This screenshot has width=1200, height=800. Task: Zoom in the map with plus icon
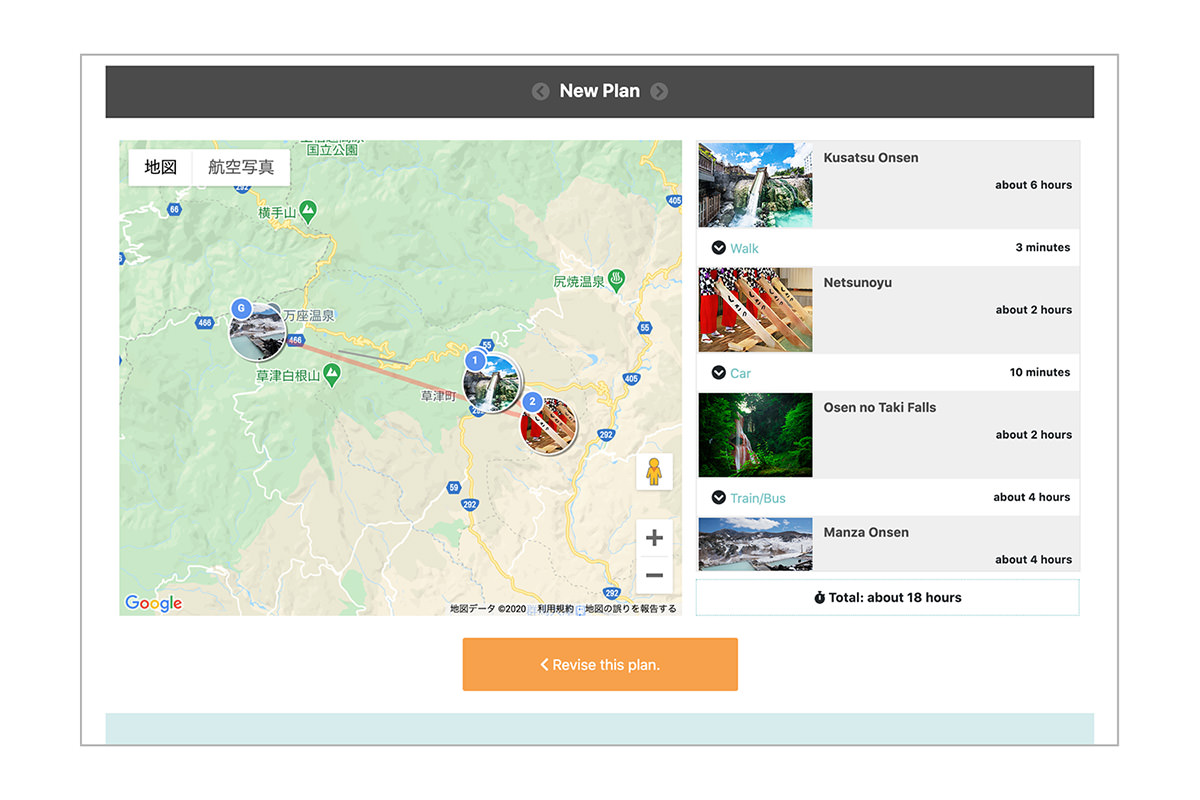point(654,538)
